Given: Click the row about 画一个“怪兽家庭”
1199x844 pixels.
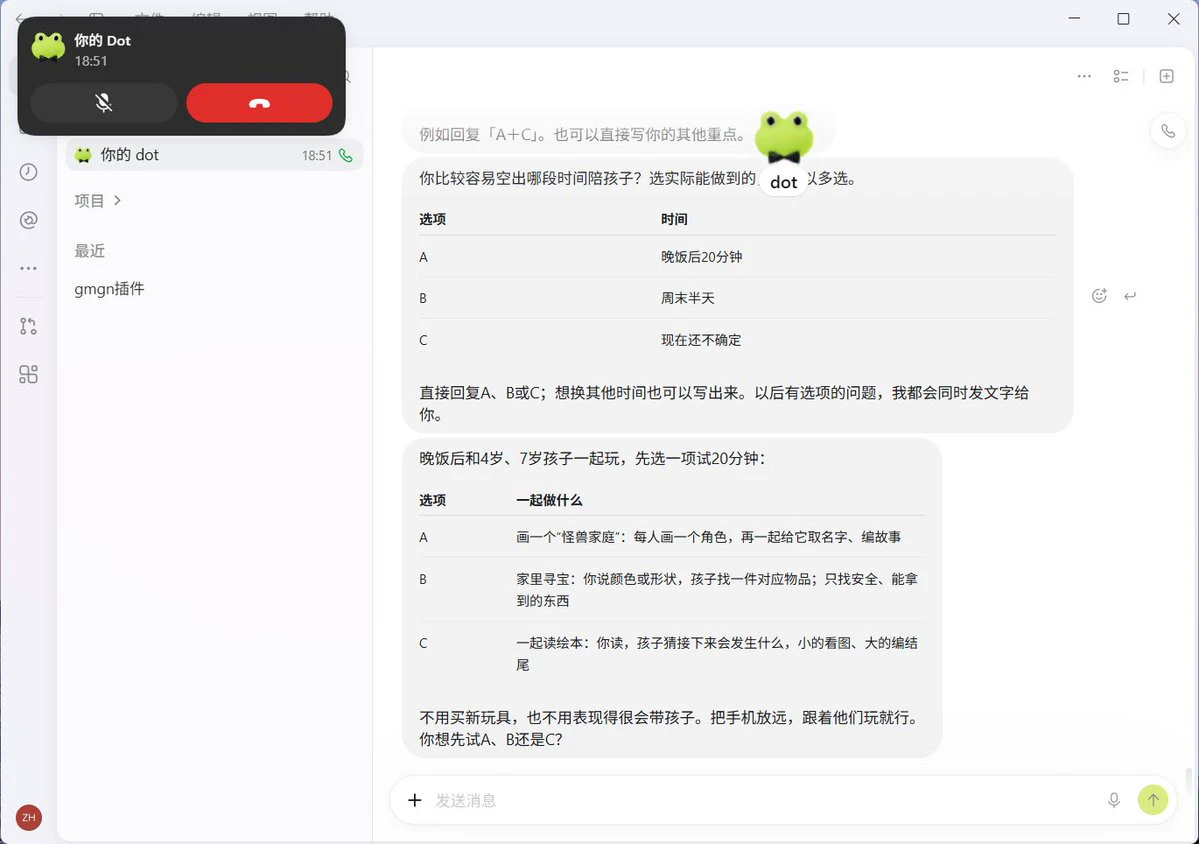Looking at the screenshot, I should [671, 537].
